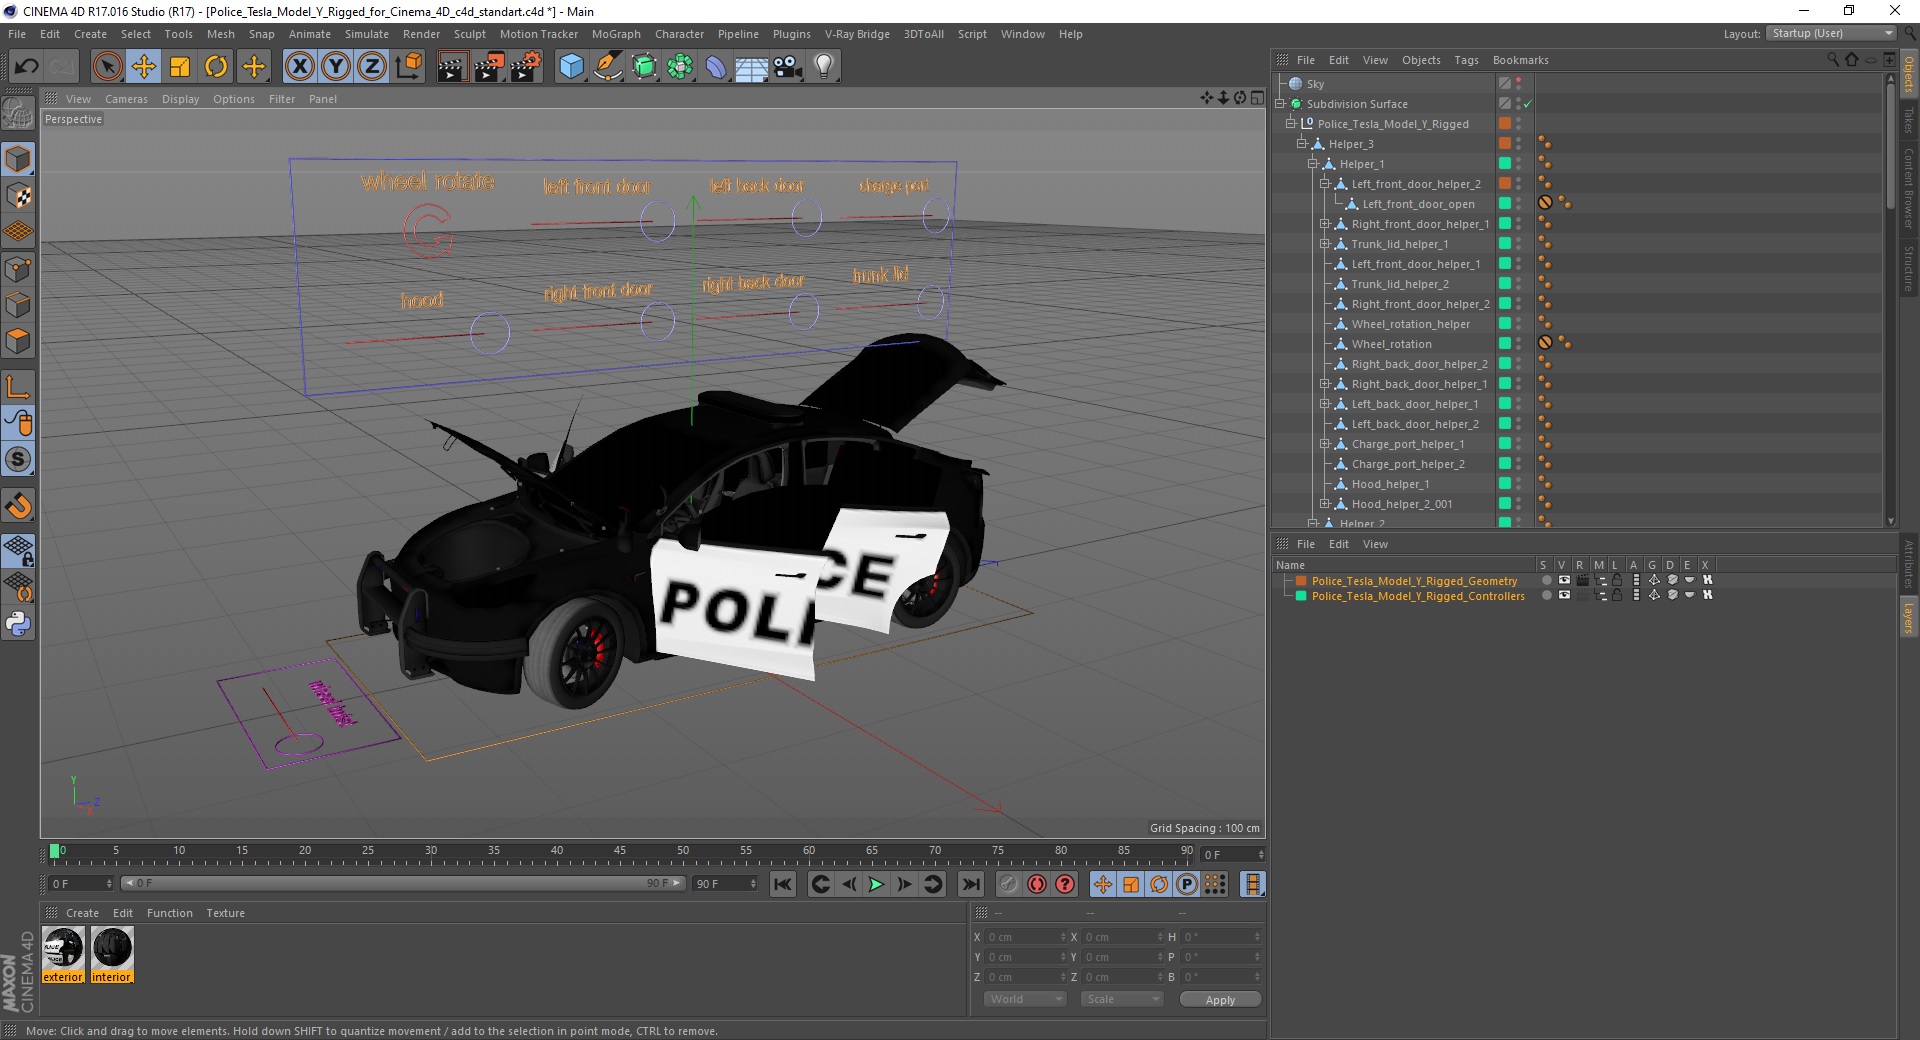Open the File menu
Viewport: 1920px width, 1040px height.
click(17, 34)
